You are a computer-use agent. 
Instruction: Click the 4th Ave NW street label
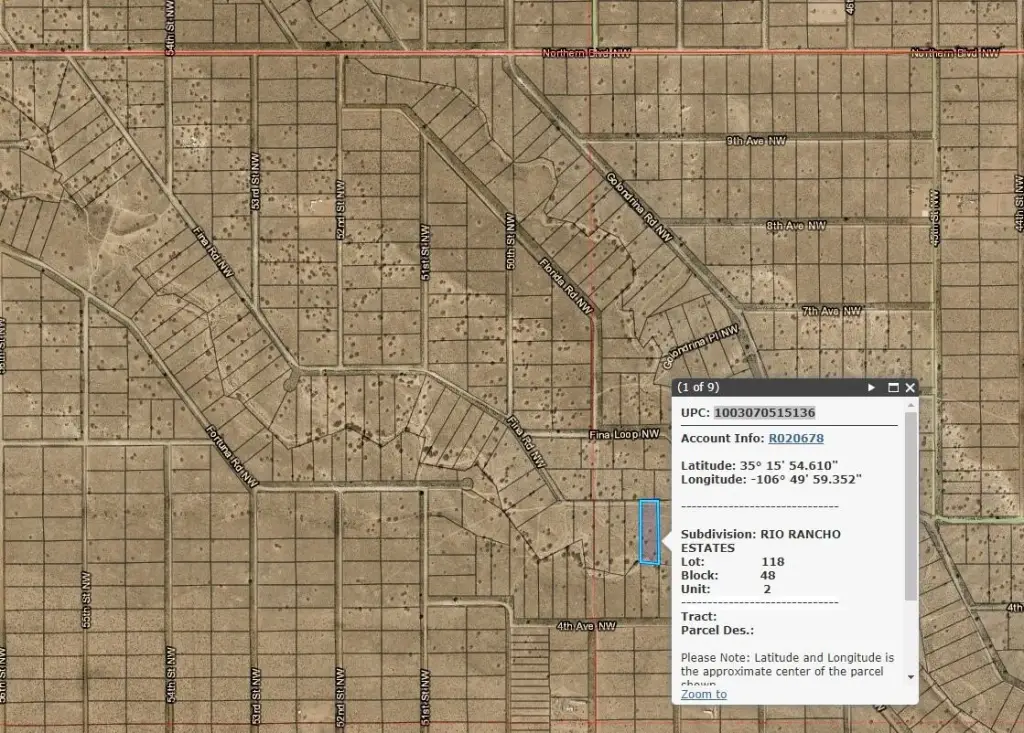coord(588,626)
